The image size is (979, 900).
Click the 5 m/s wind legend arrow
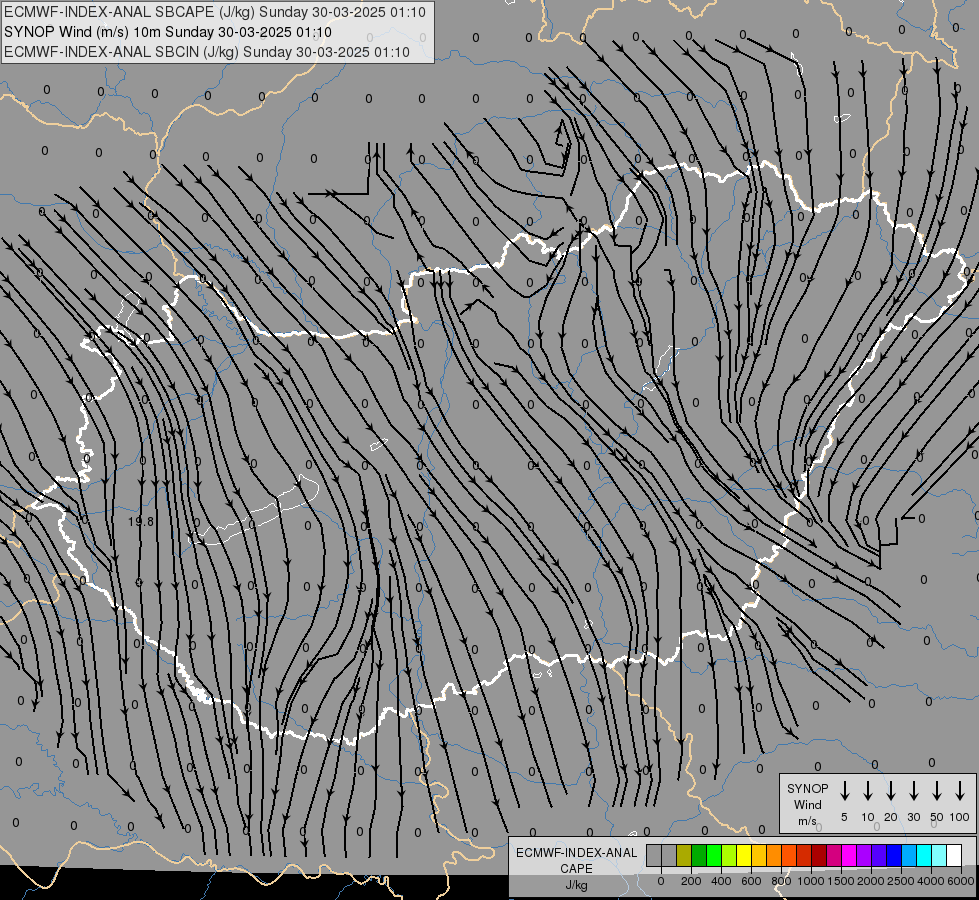pyautogui.click(x=844, y=791)
